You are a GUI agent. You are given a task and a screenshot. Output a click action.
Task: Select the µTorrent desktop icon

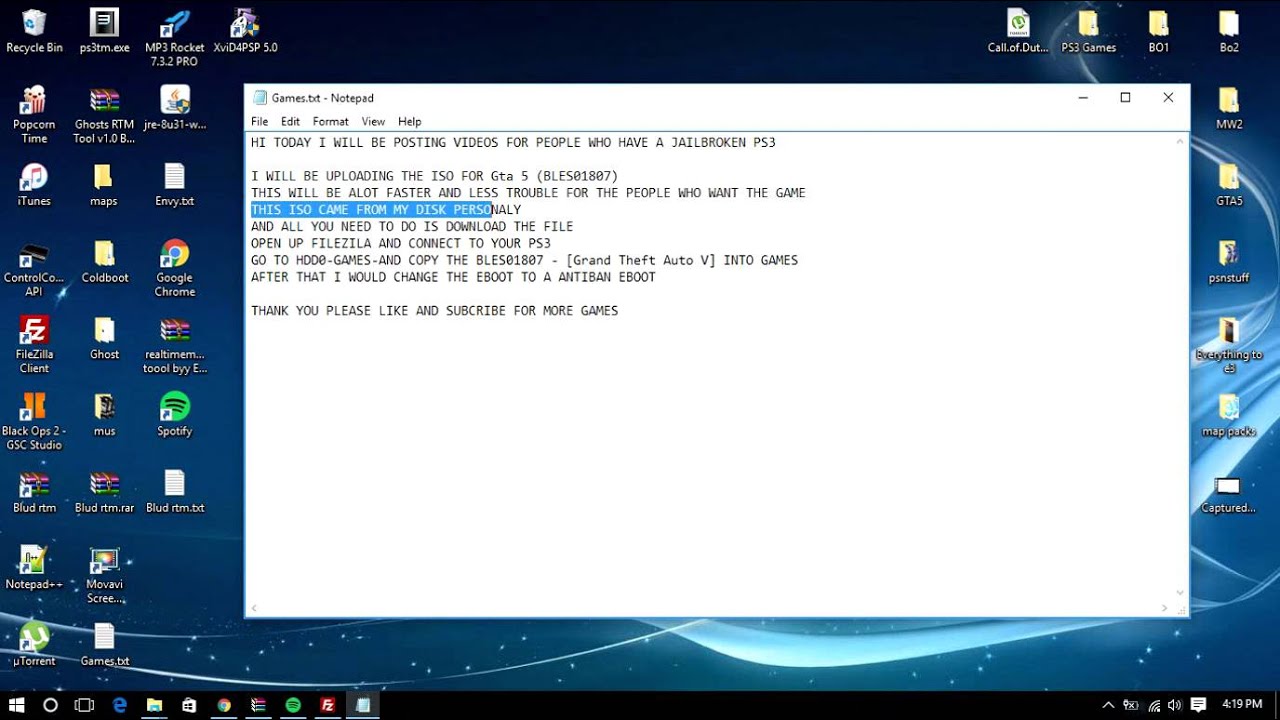(x=34, y=644)
